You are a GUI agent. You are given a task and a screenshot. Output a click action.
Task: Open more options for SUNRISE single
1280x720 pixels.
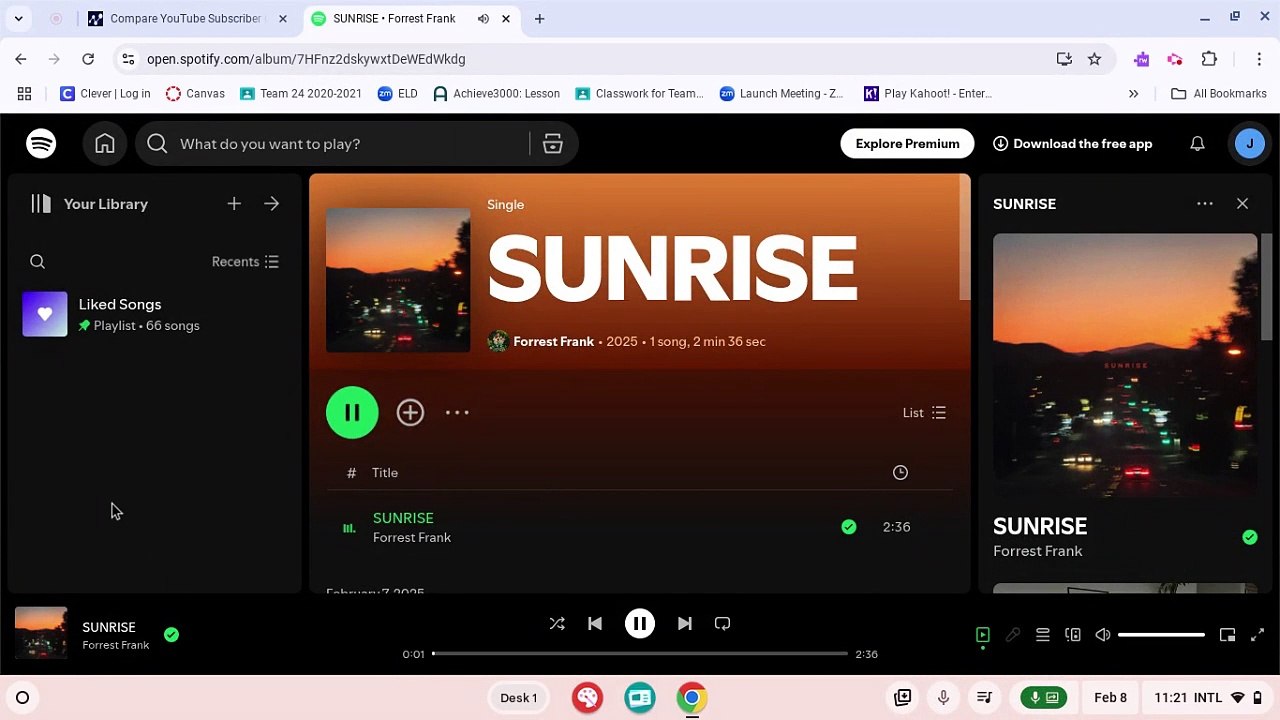457,412
